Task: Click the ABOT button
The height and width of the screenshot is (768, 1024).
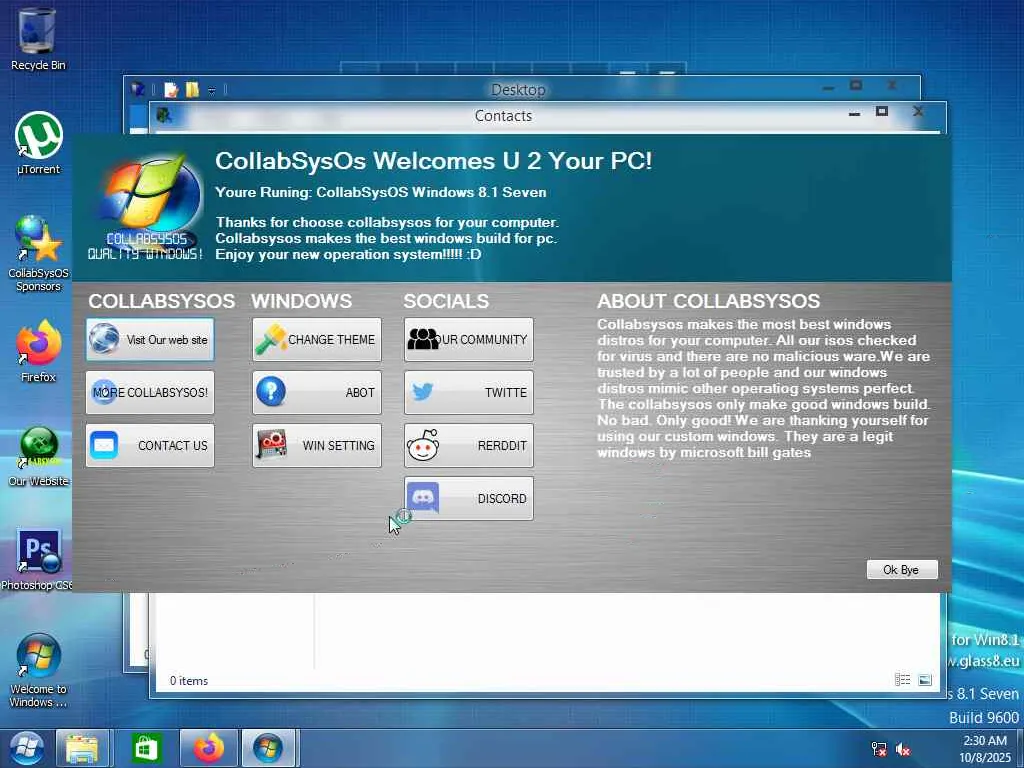Action: point(317,392)
